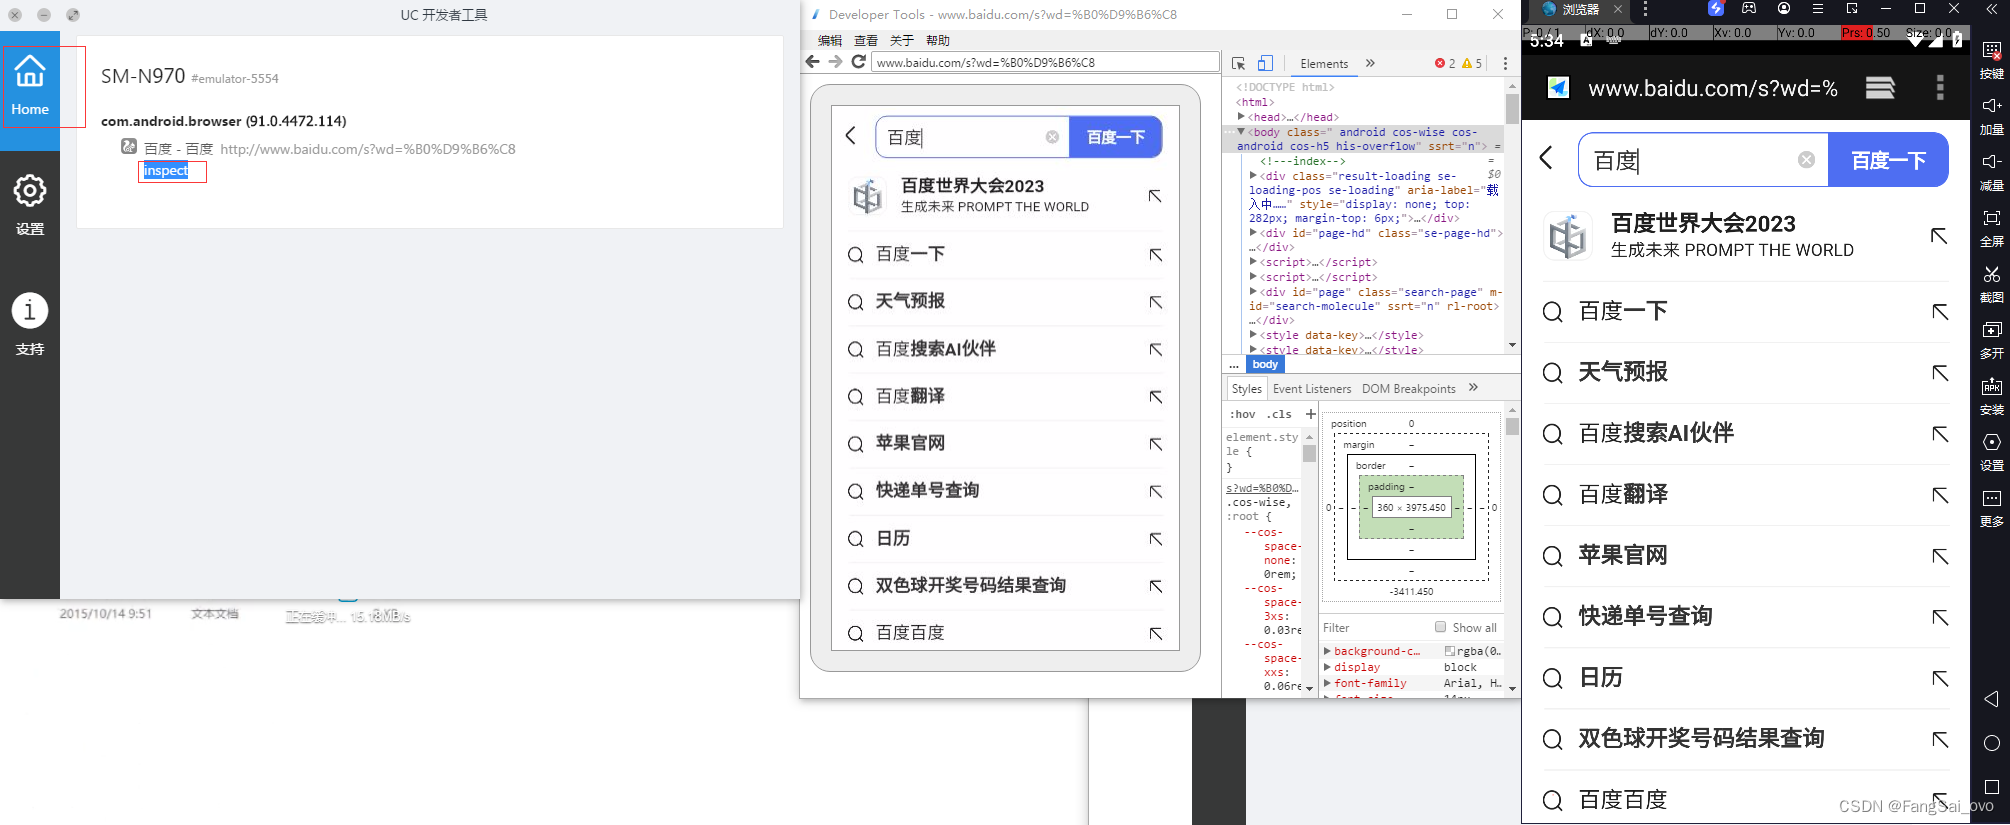Open DevTools three-dot customize menu
The width and height of the screenshot is (2010, 825).
[x=1505, y=63]
